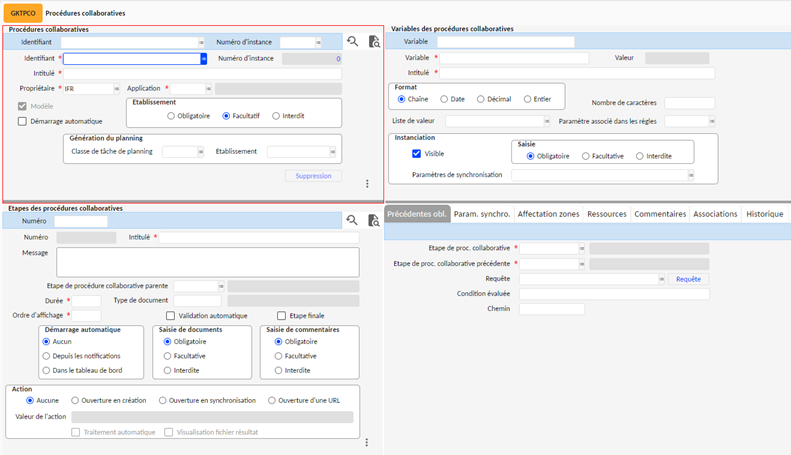Click the Suppression button
This screenshot has height=455, width=791.
click(x=313, y=176)
